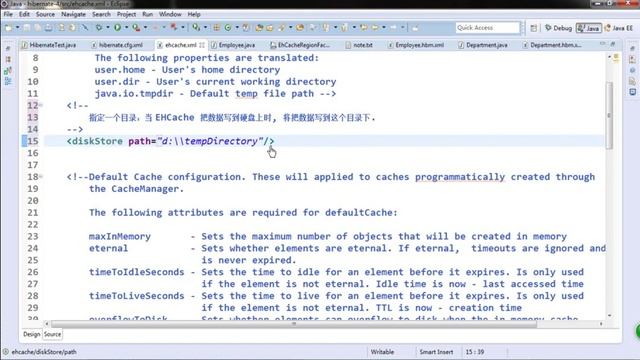640x360 pixels.
Task: Switch to Employee.hbm.xml editor tab
Action: tap(416, 45)
